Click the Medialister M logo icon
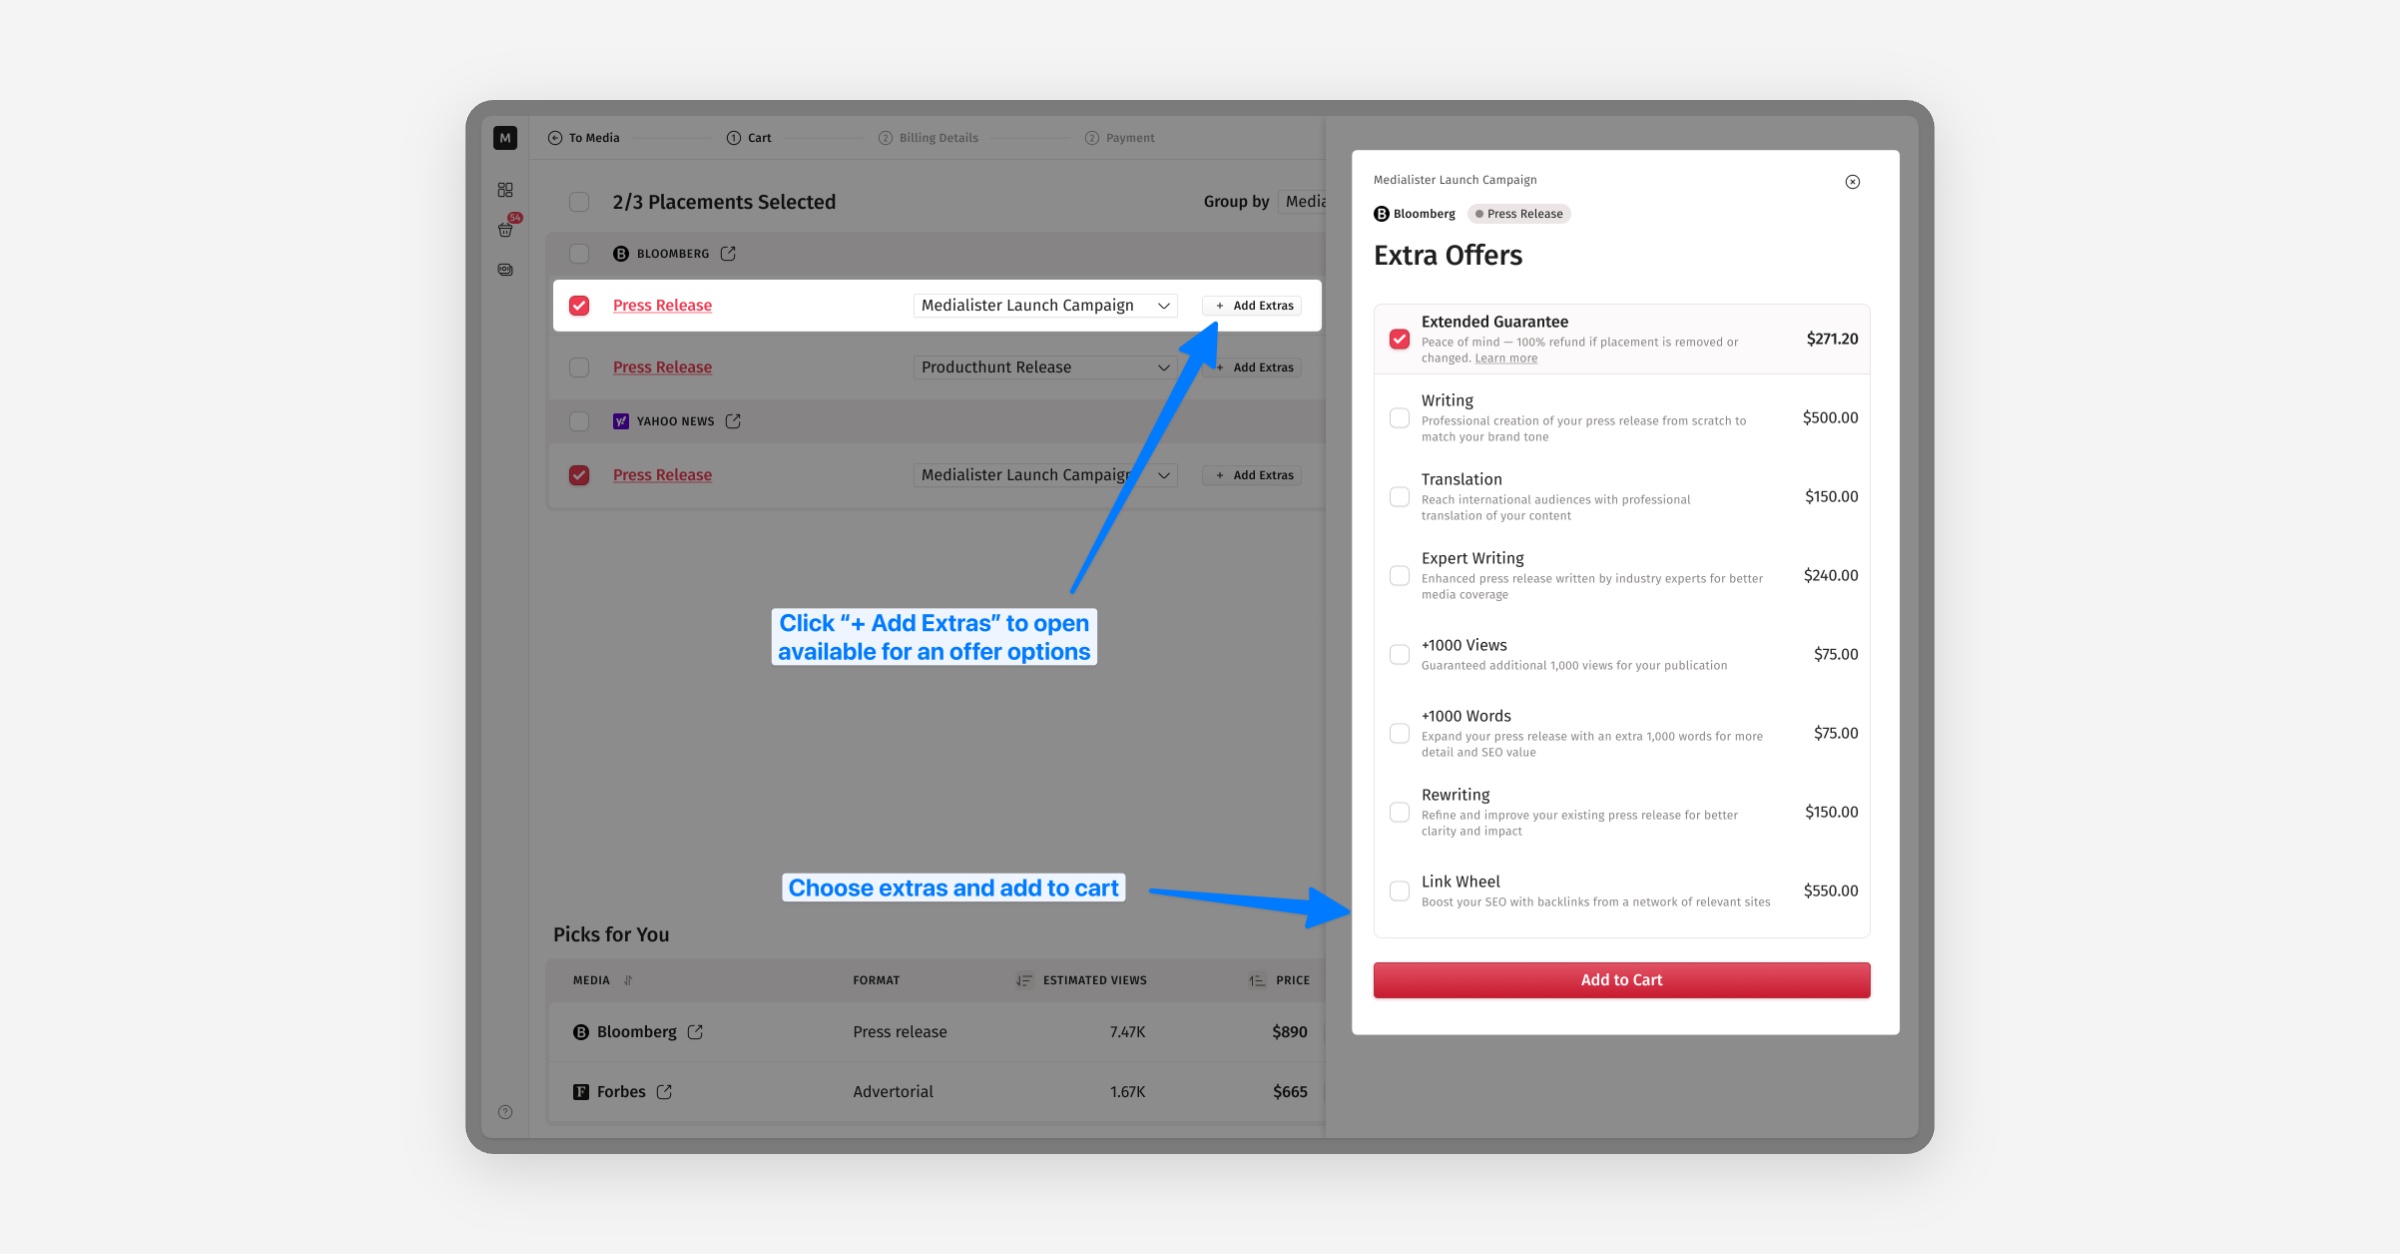 (505, 138)
